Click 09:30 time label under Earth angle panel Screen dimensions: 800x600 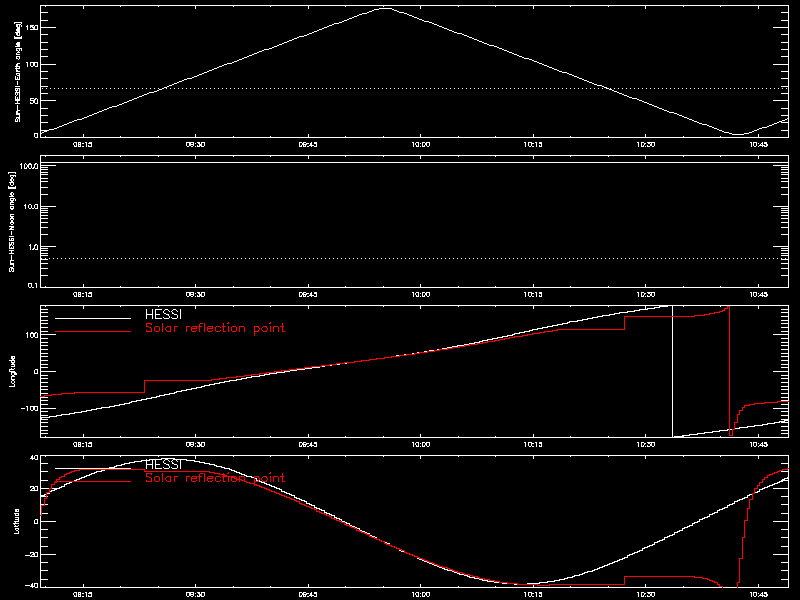click(x=195, y=144)
